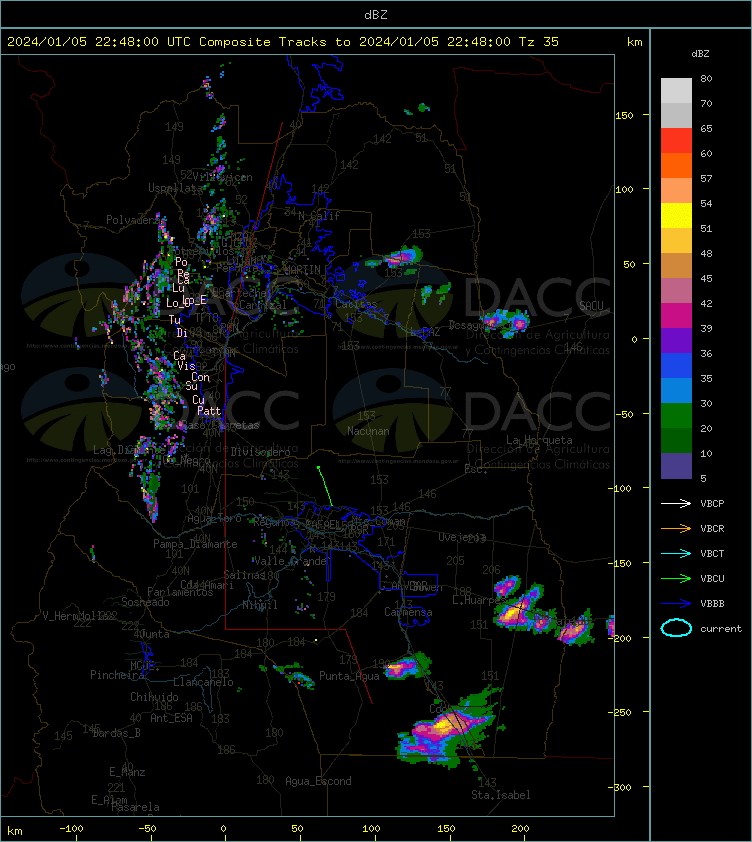Click the 'km' label in the header bar
Image resolution: width=752 pixels, height=842 pixels.
(x=635, y=42)
